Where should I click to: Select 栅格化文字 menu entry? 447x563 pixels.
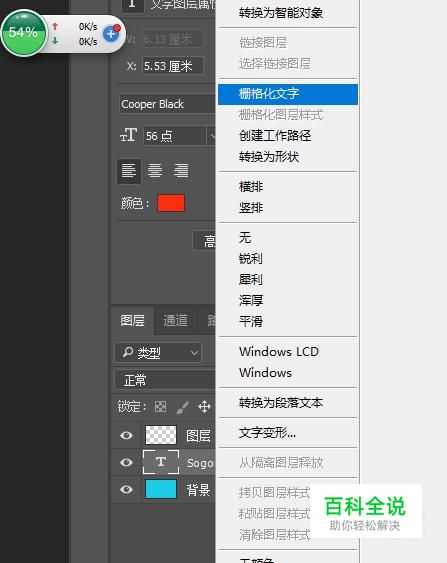pos(288,94)
